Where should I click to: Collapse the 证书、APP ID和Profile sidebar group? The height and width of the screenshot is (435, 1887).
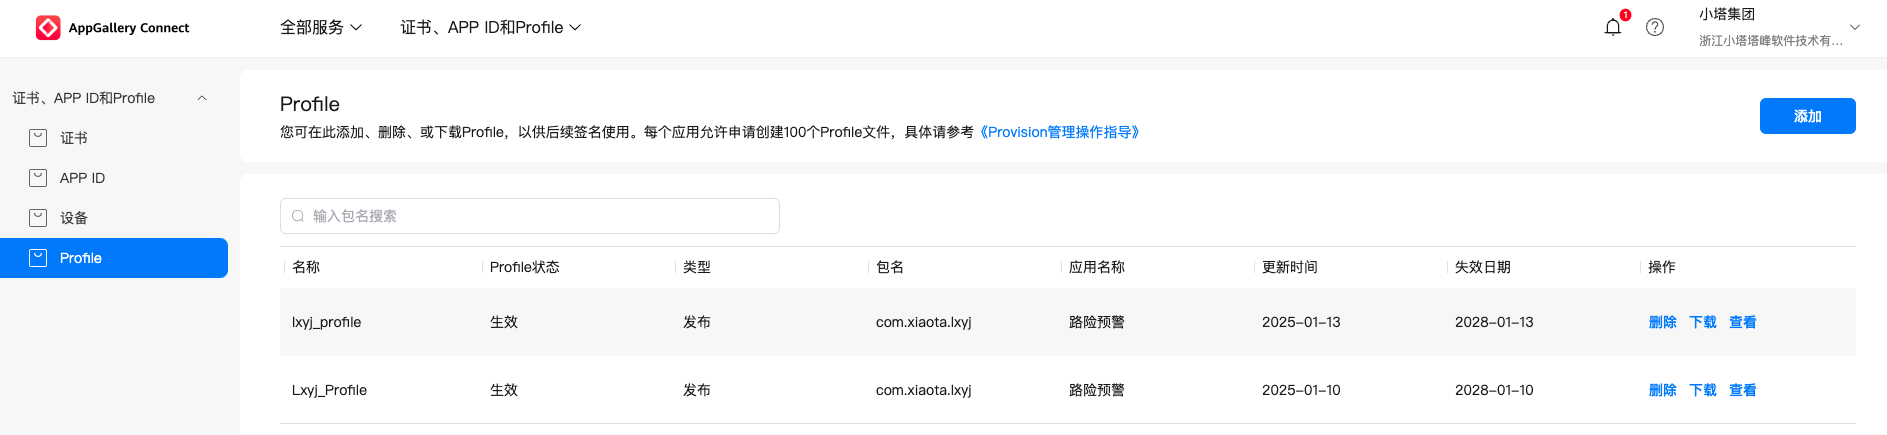tap(202, 98)
